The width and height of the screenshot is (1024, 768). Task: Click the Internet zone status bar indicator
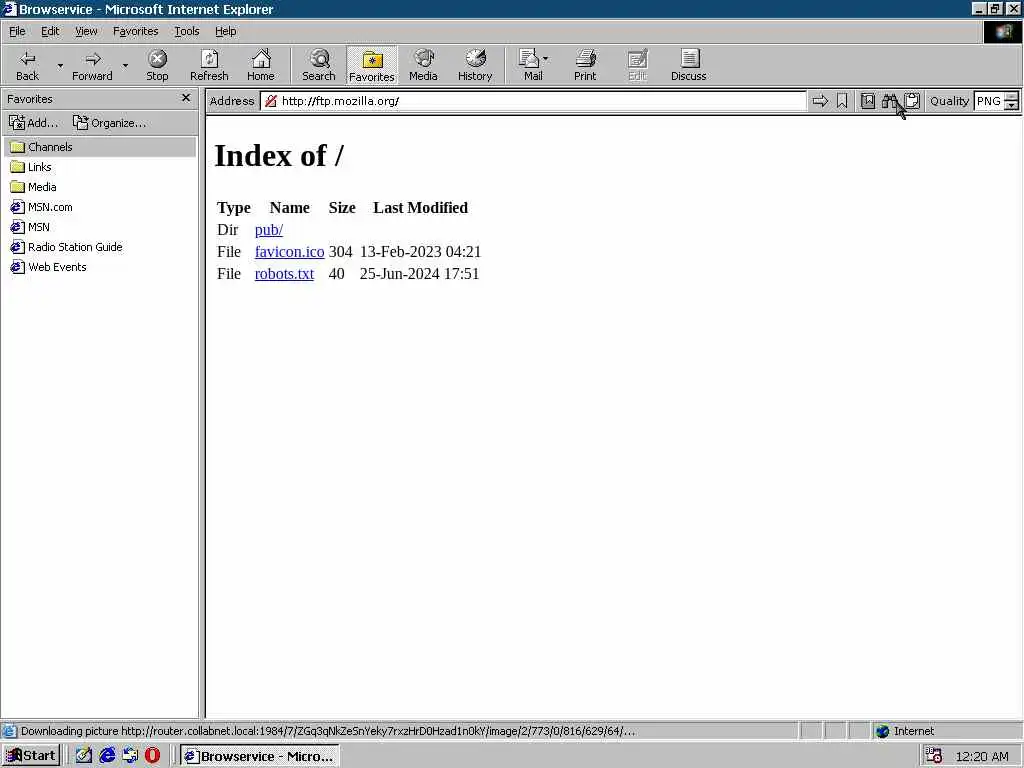906,731
